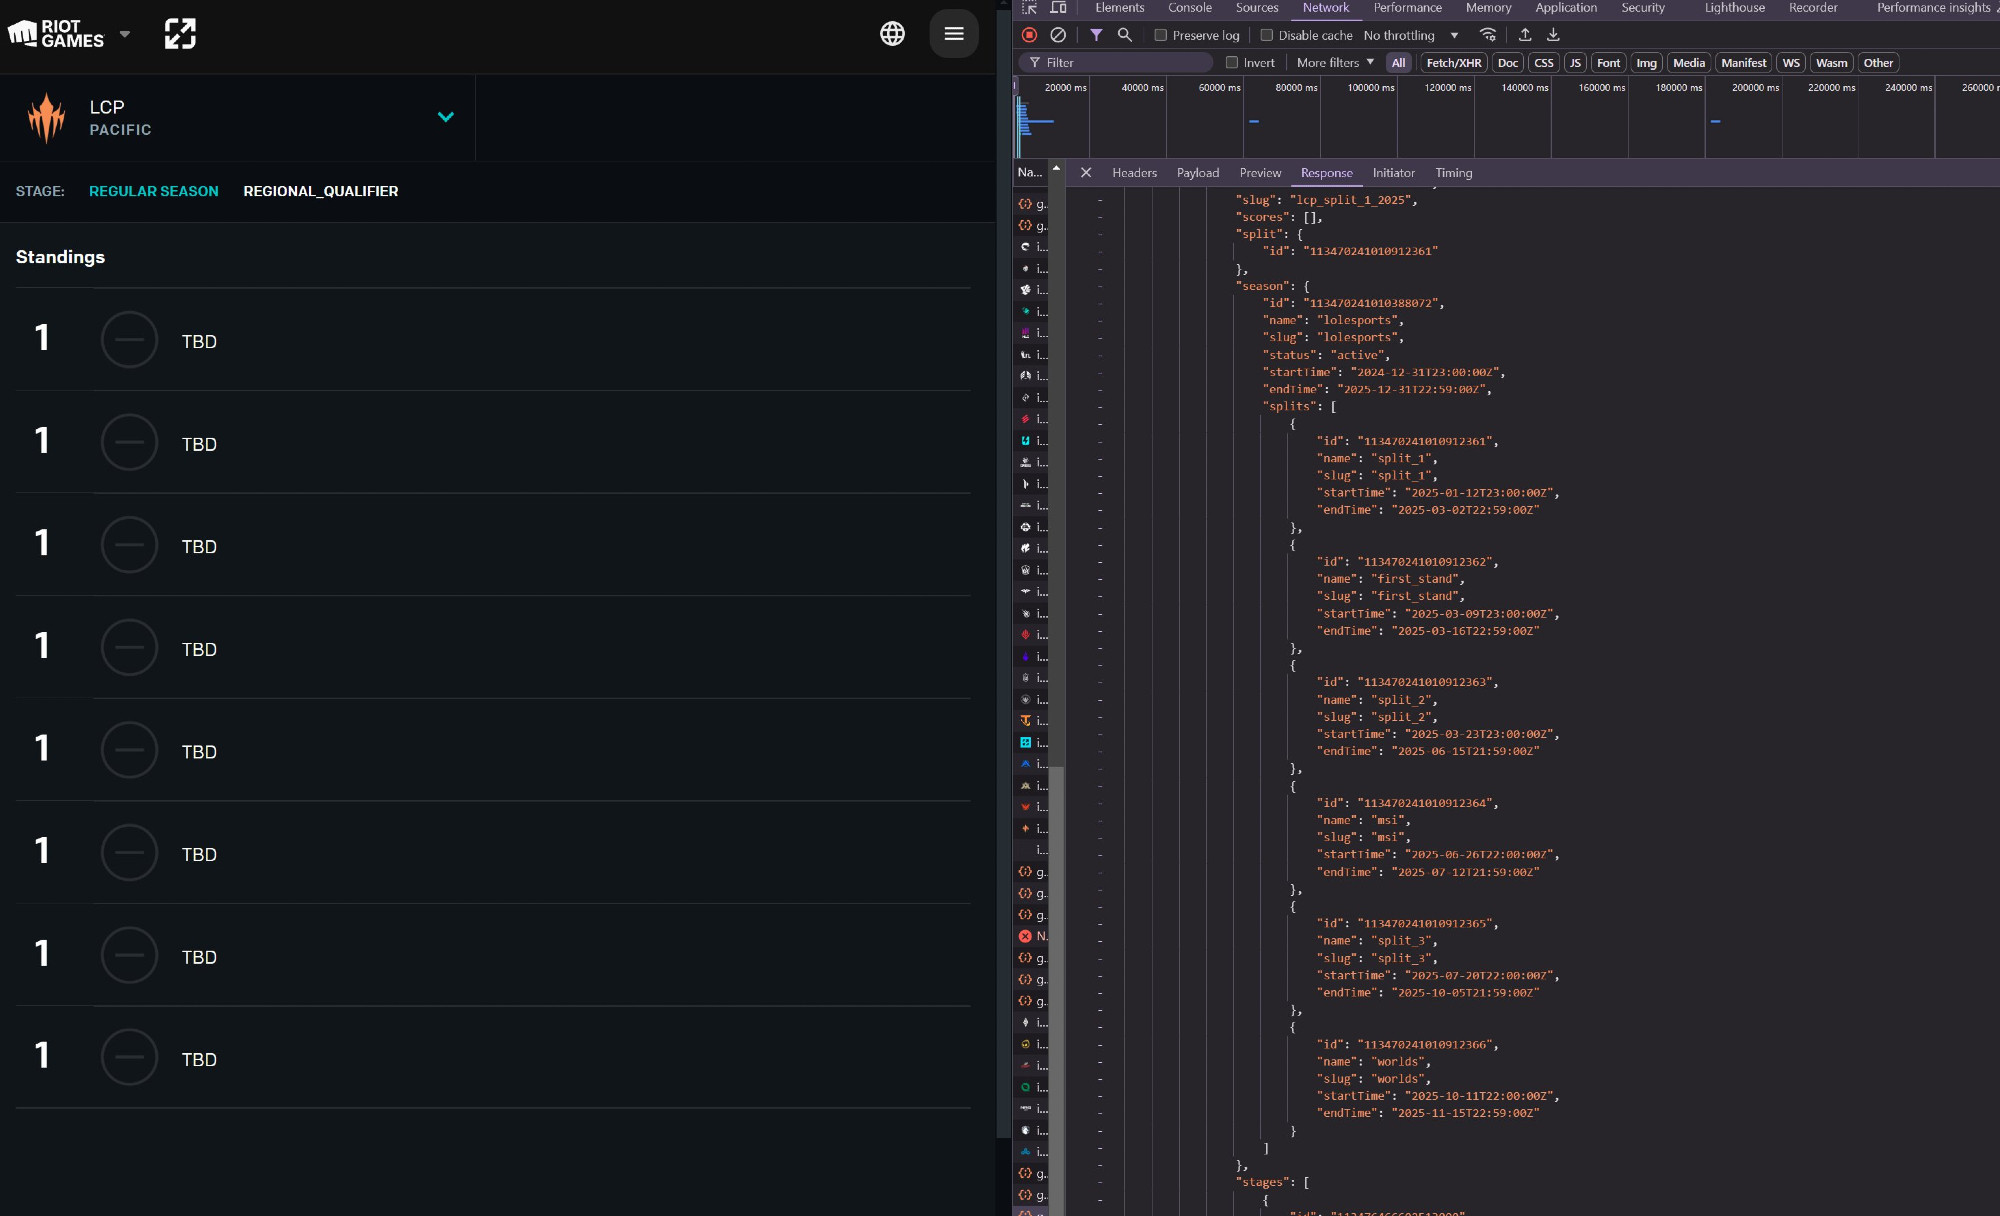Filter requests by Font type

1608,63
